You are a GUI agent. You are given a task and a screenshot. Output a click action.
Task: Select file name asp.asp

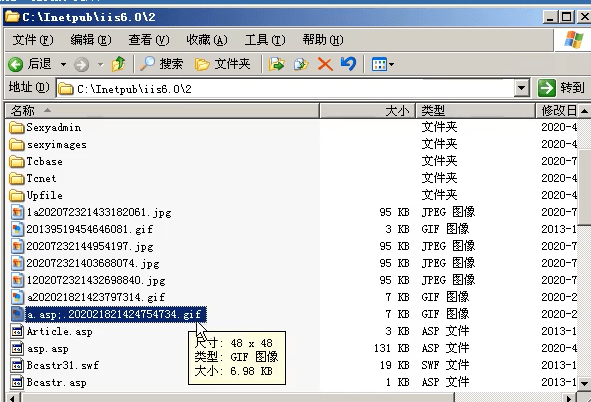click(48, 349)
